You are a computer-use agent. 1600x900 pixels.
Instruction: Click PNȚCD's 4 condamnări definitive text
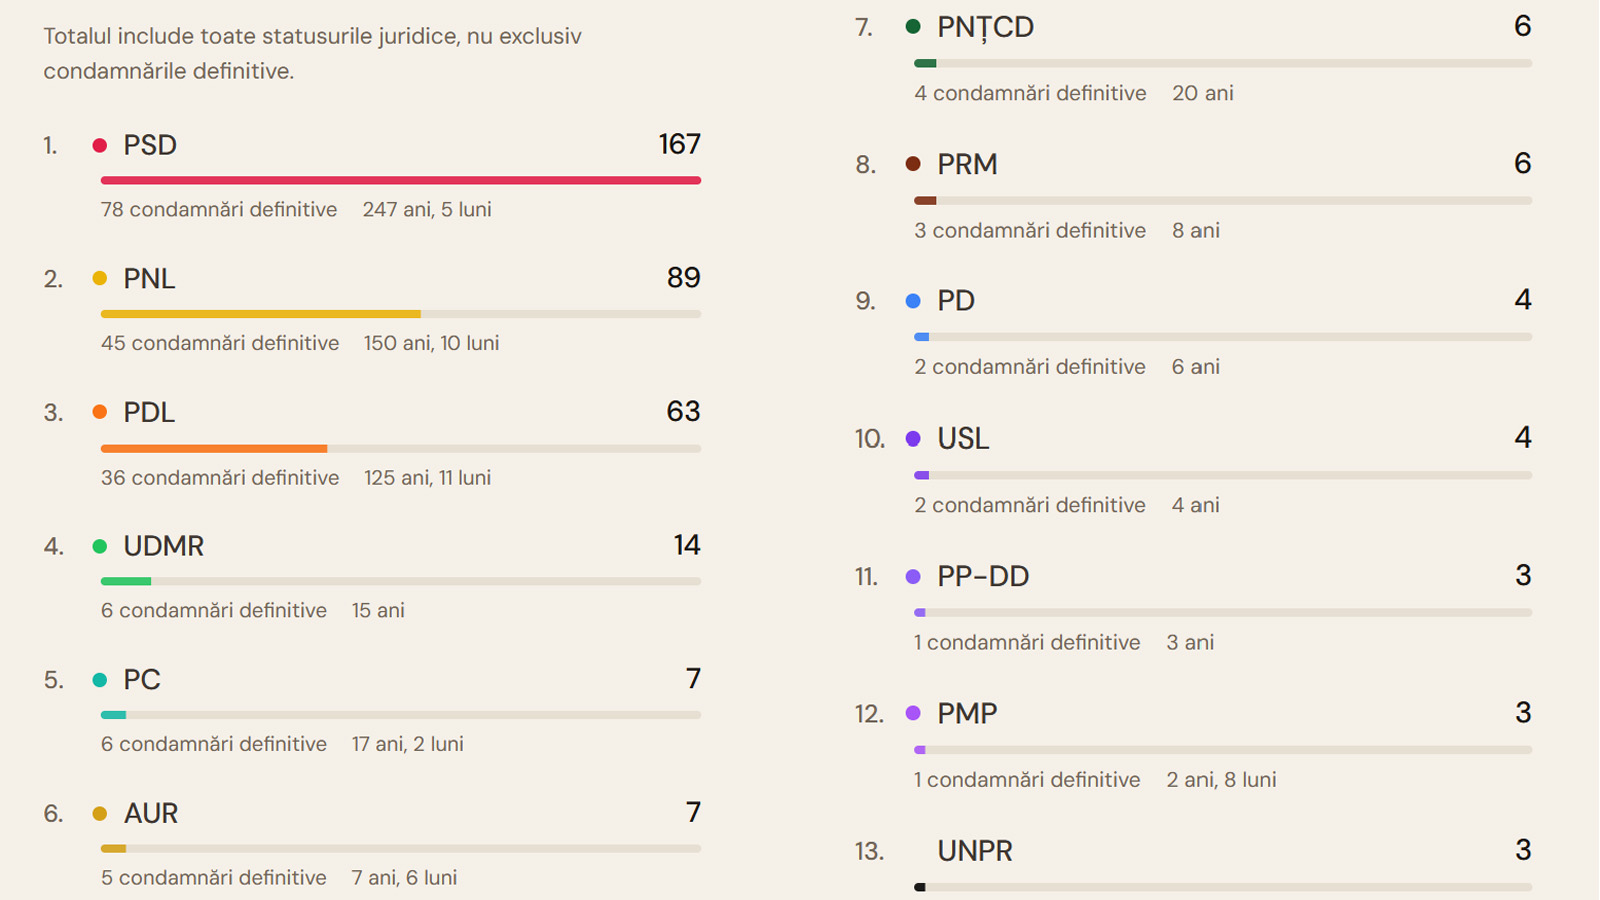coord(1030,93)
